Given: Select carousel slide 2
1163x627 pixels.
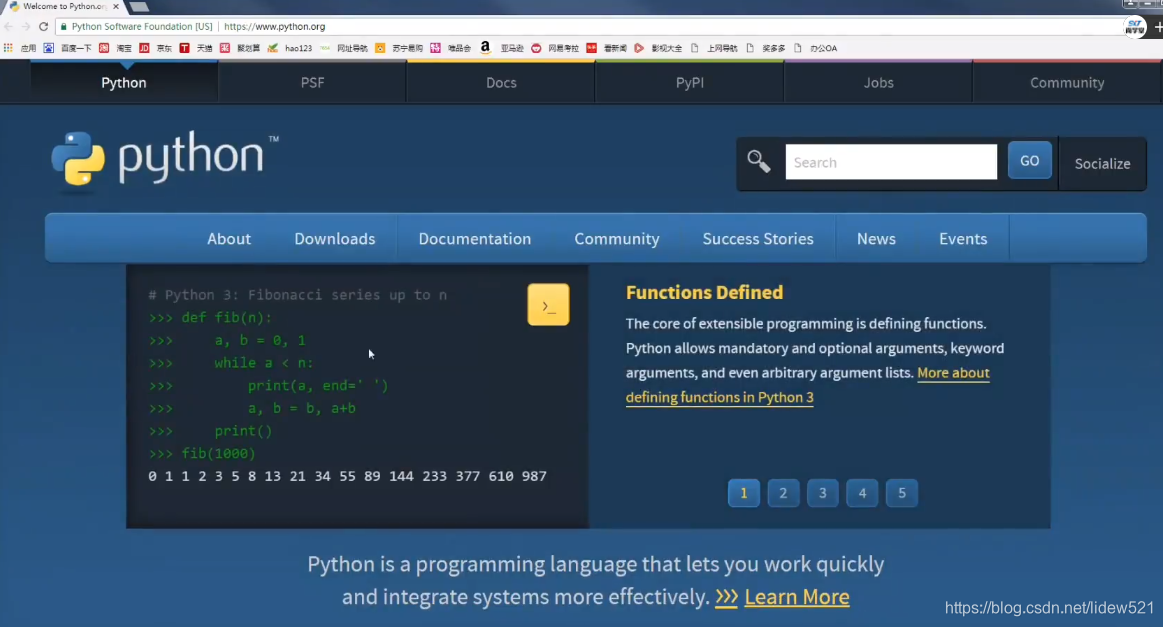Looking at the screenshot, I should click(783, 493).
